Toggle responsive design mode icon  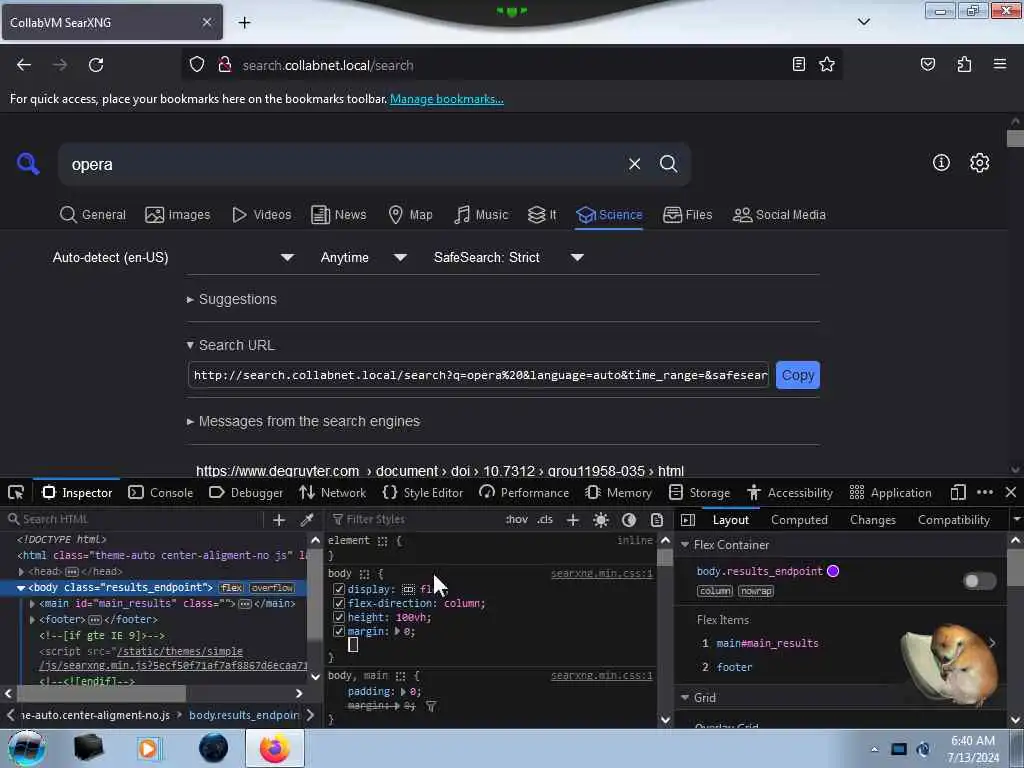[x=958, y=492]
